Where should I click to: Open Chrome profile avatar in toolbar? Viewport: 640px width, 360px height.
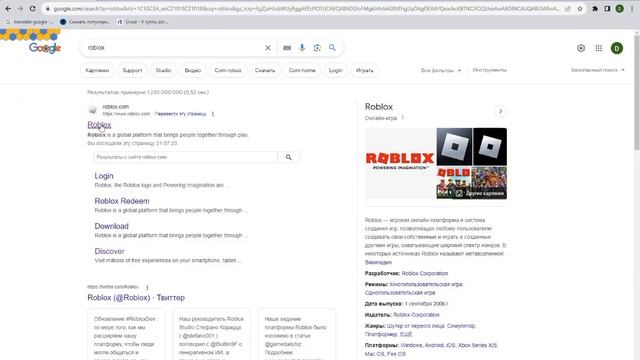(x=619, y=9)
